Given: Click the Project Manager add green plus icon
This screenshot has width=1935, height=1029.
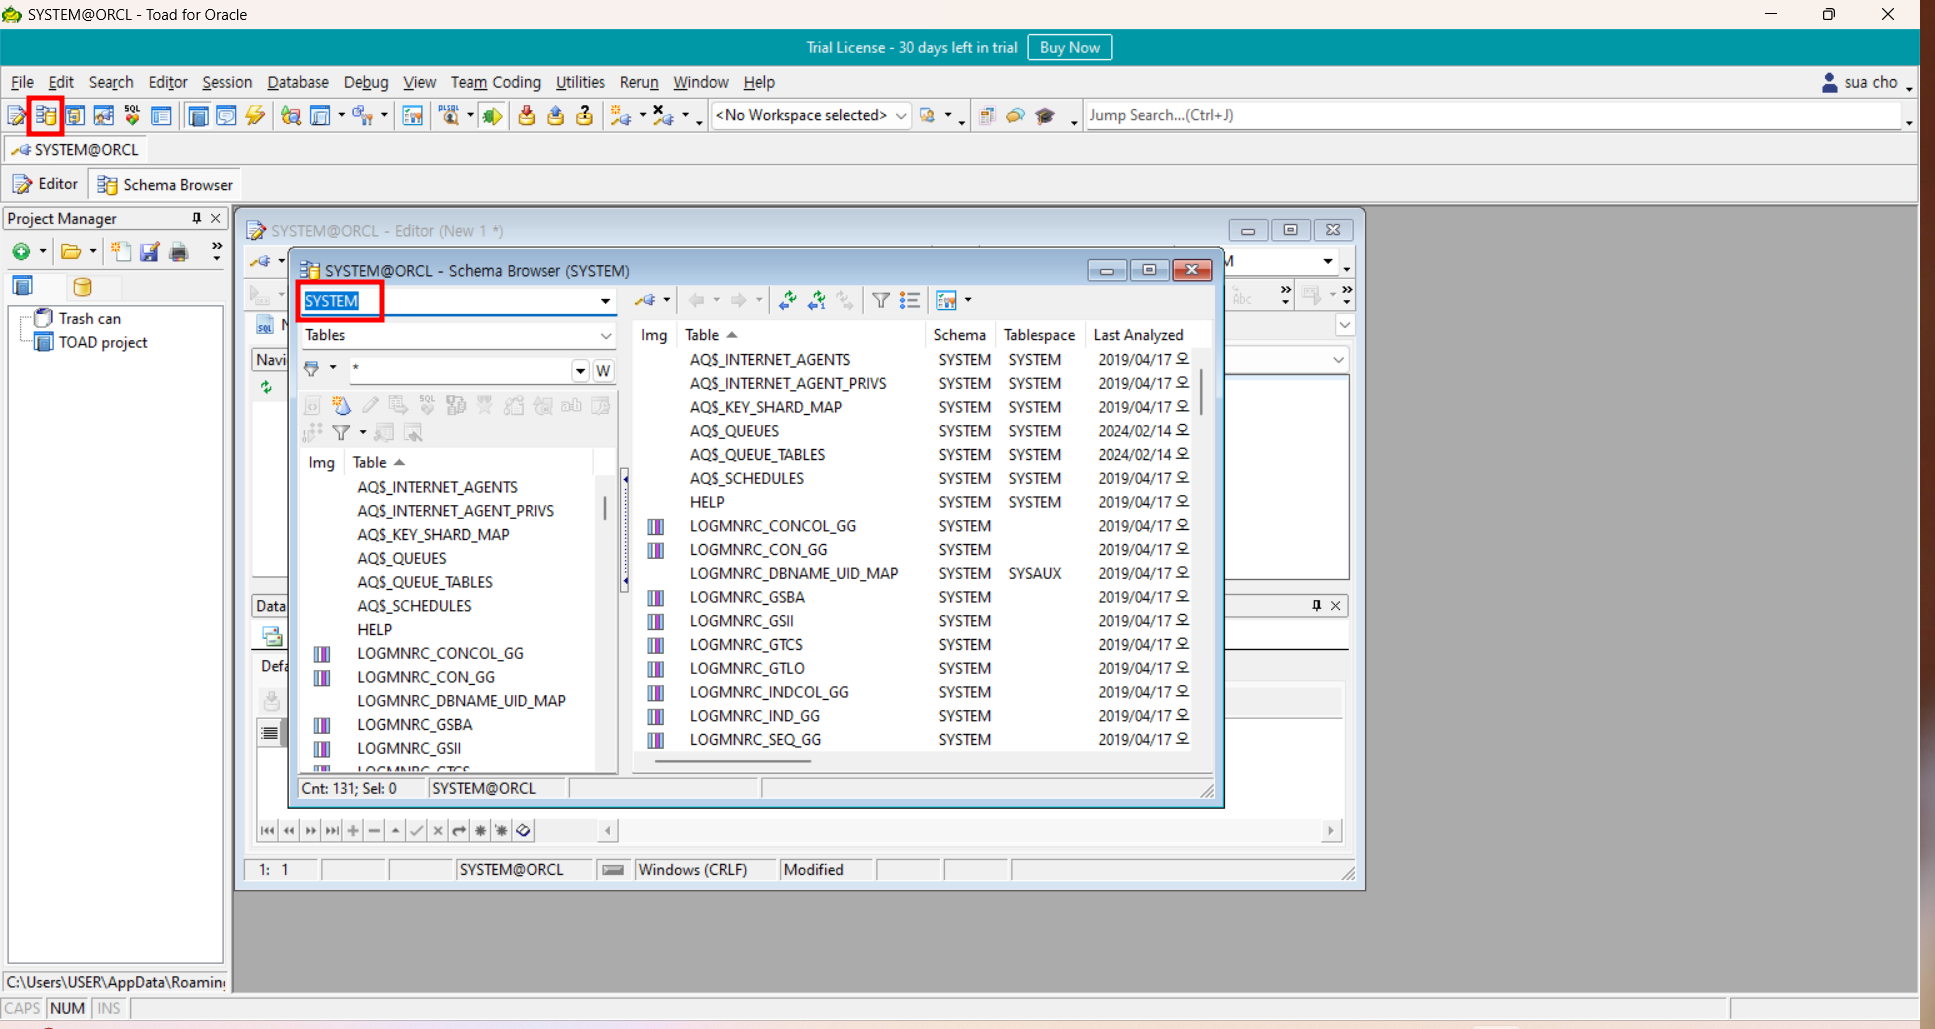Looking at the screenshot, I should point(20,252).
